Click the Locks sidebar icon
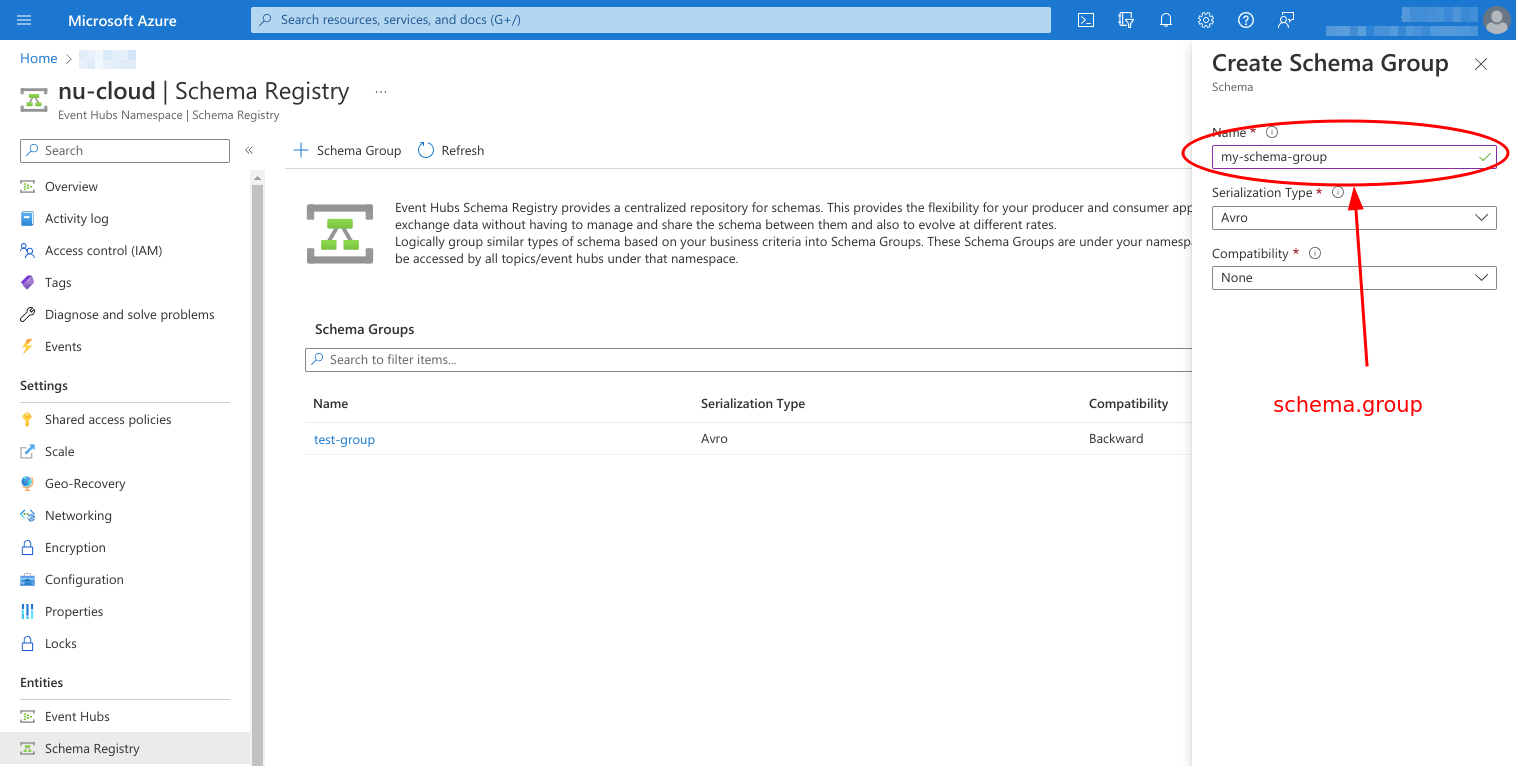Screen dimensions: 1516x766 pyautogui.click(x=28, y=644)
